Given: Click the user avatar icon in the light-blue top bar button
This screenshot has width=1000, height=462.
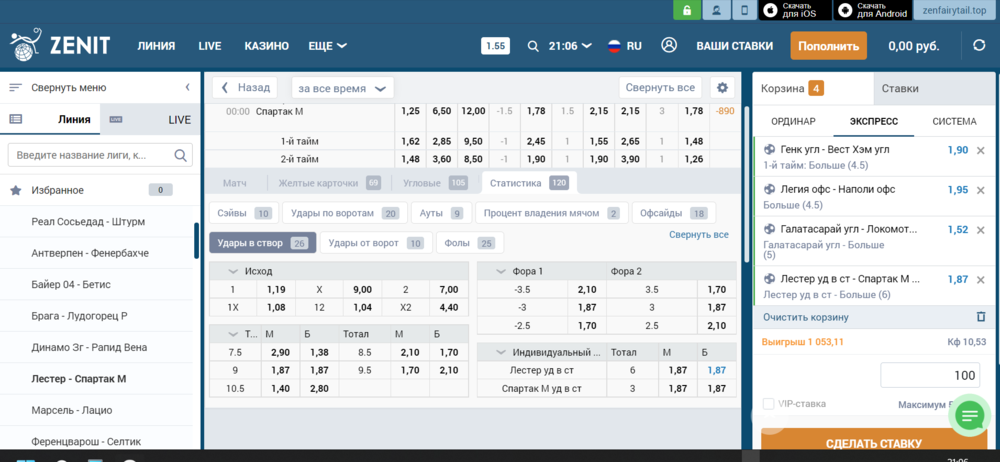Looking at the screenshot, I should tap(716, 10).
